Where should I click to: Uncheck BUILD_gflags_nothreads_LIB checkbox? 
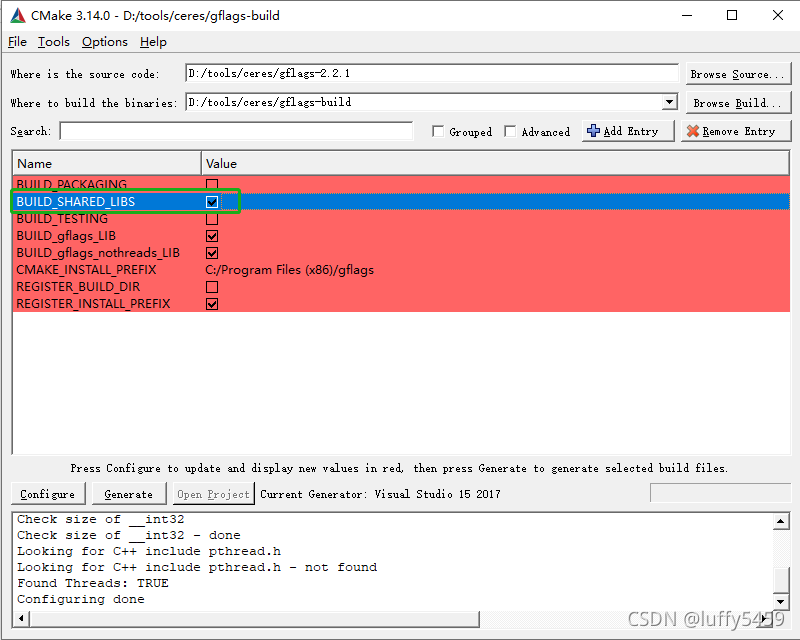pyautogui.click(x=212, y=253)
